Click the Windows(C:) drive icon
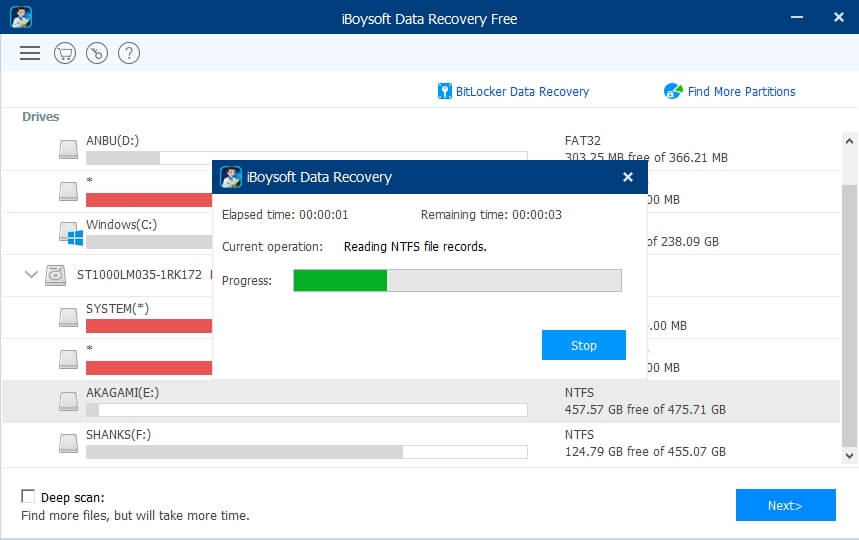Image resolution: width=859 pixels, height=540 pixels. pyautogui.click(x=71, y=233)
